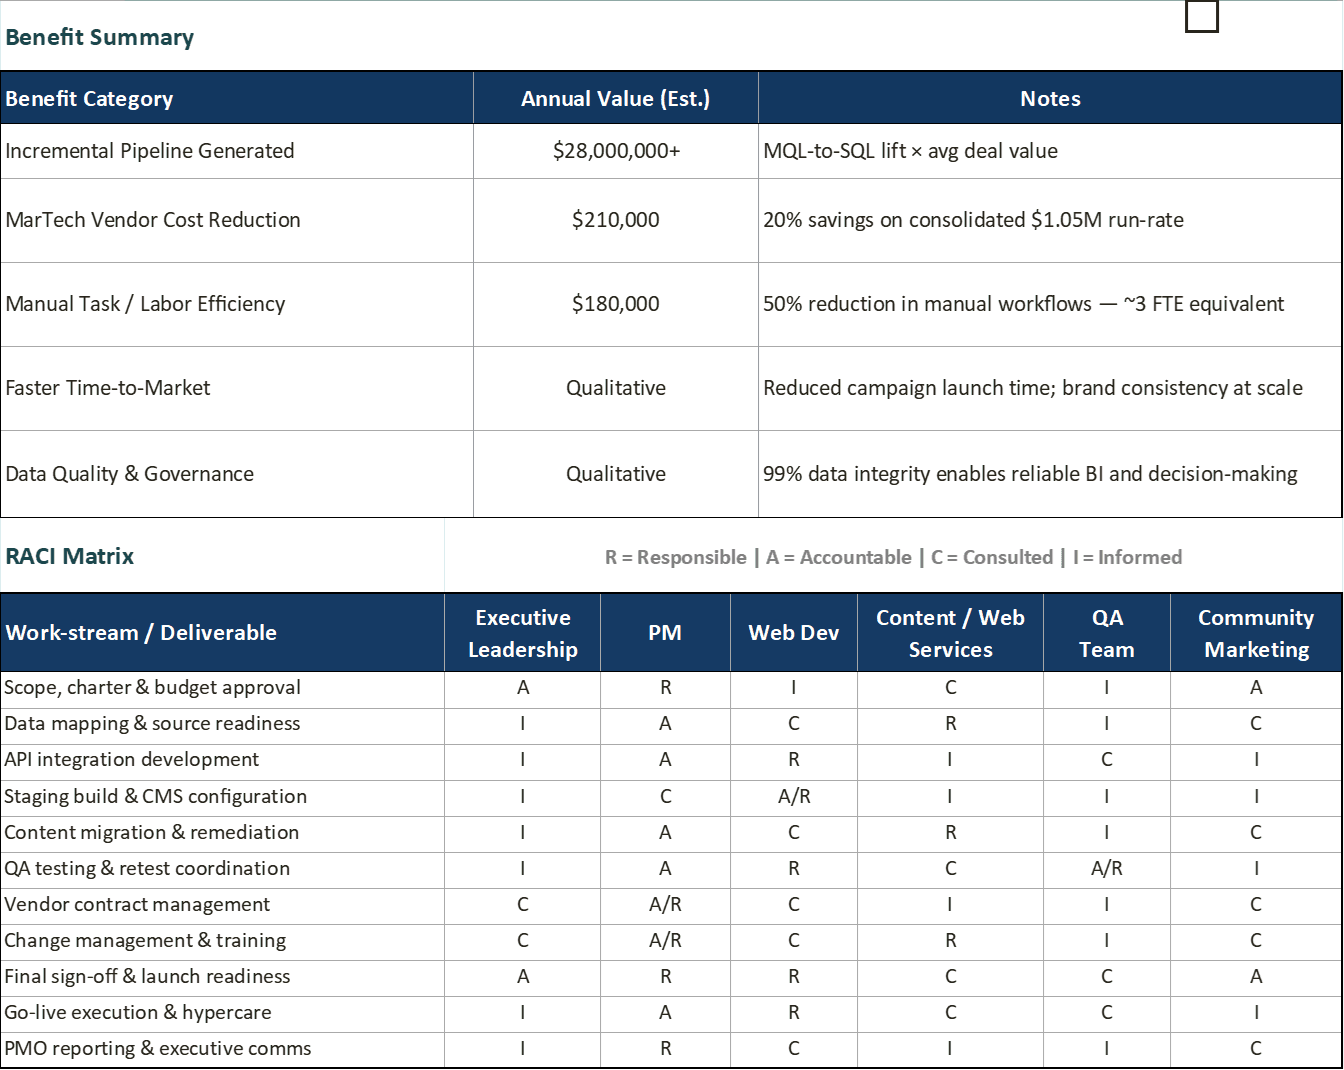Click Content / Web Services R for Content migration
The width and height of the screenshot is (1344, 1070).
pyautogui.click(x=950, y=833)
